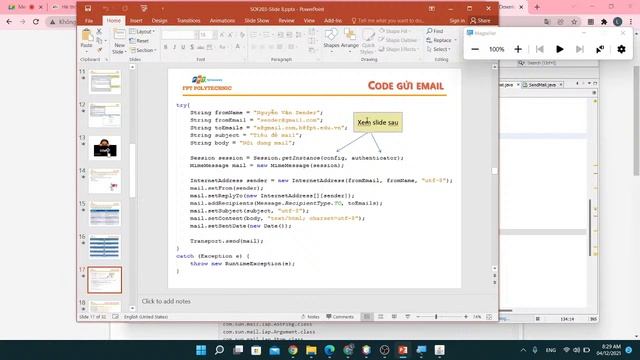This screenshot has height=360, width=640.
Task: Expand Paste options arrow
Action: coord(87,51)
